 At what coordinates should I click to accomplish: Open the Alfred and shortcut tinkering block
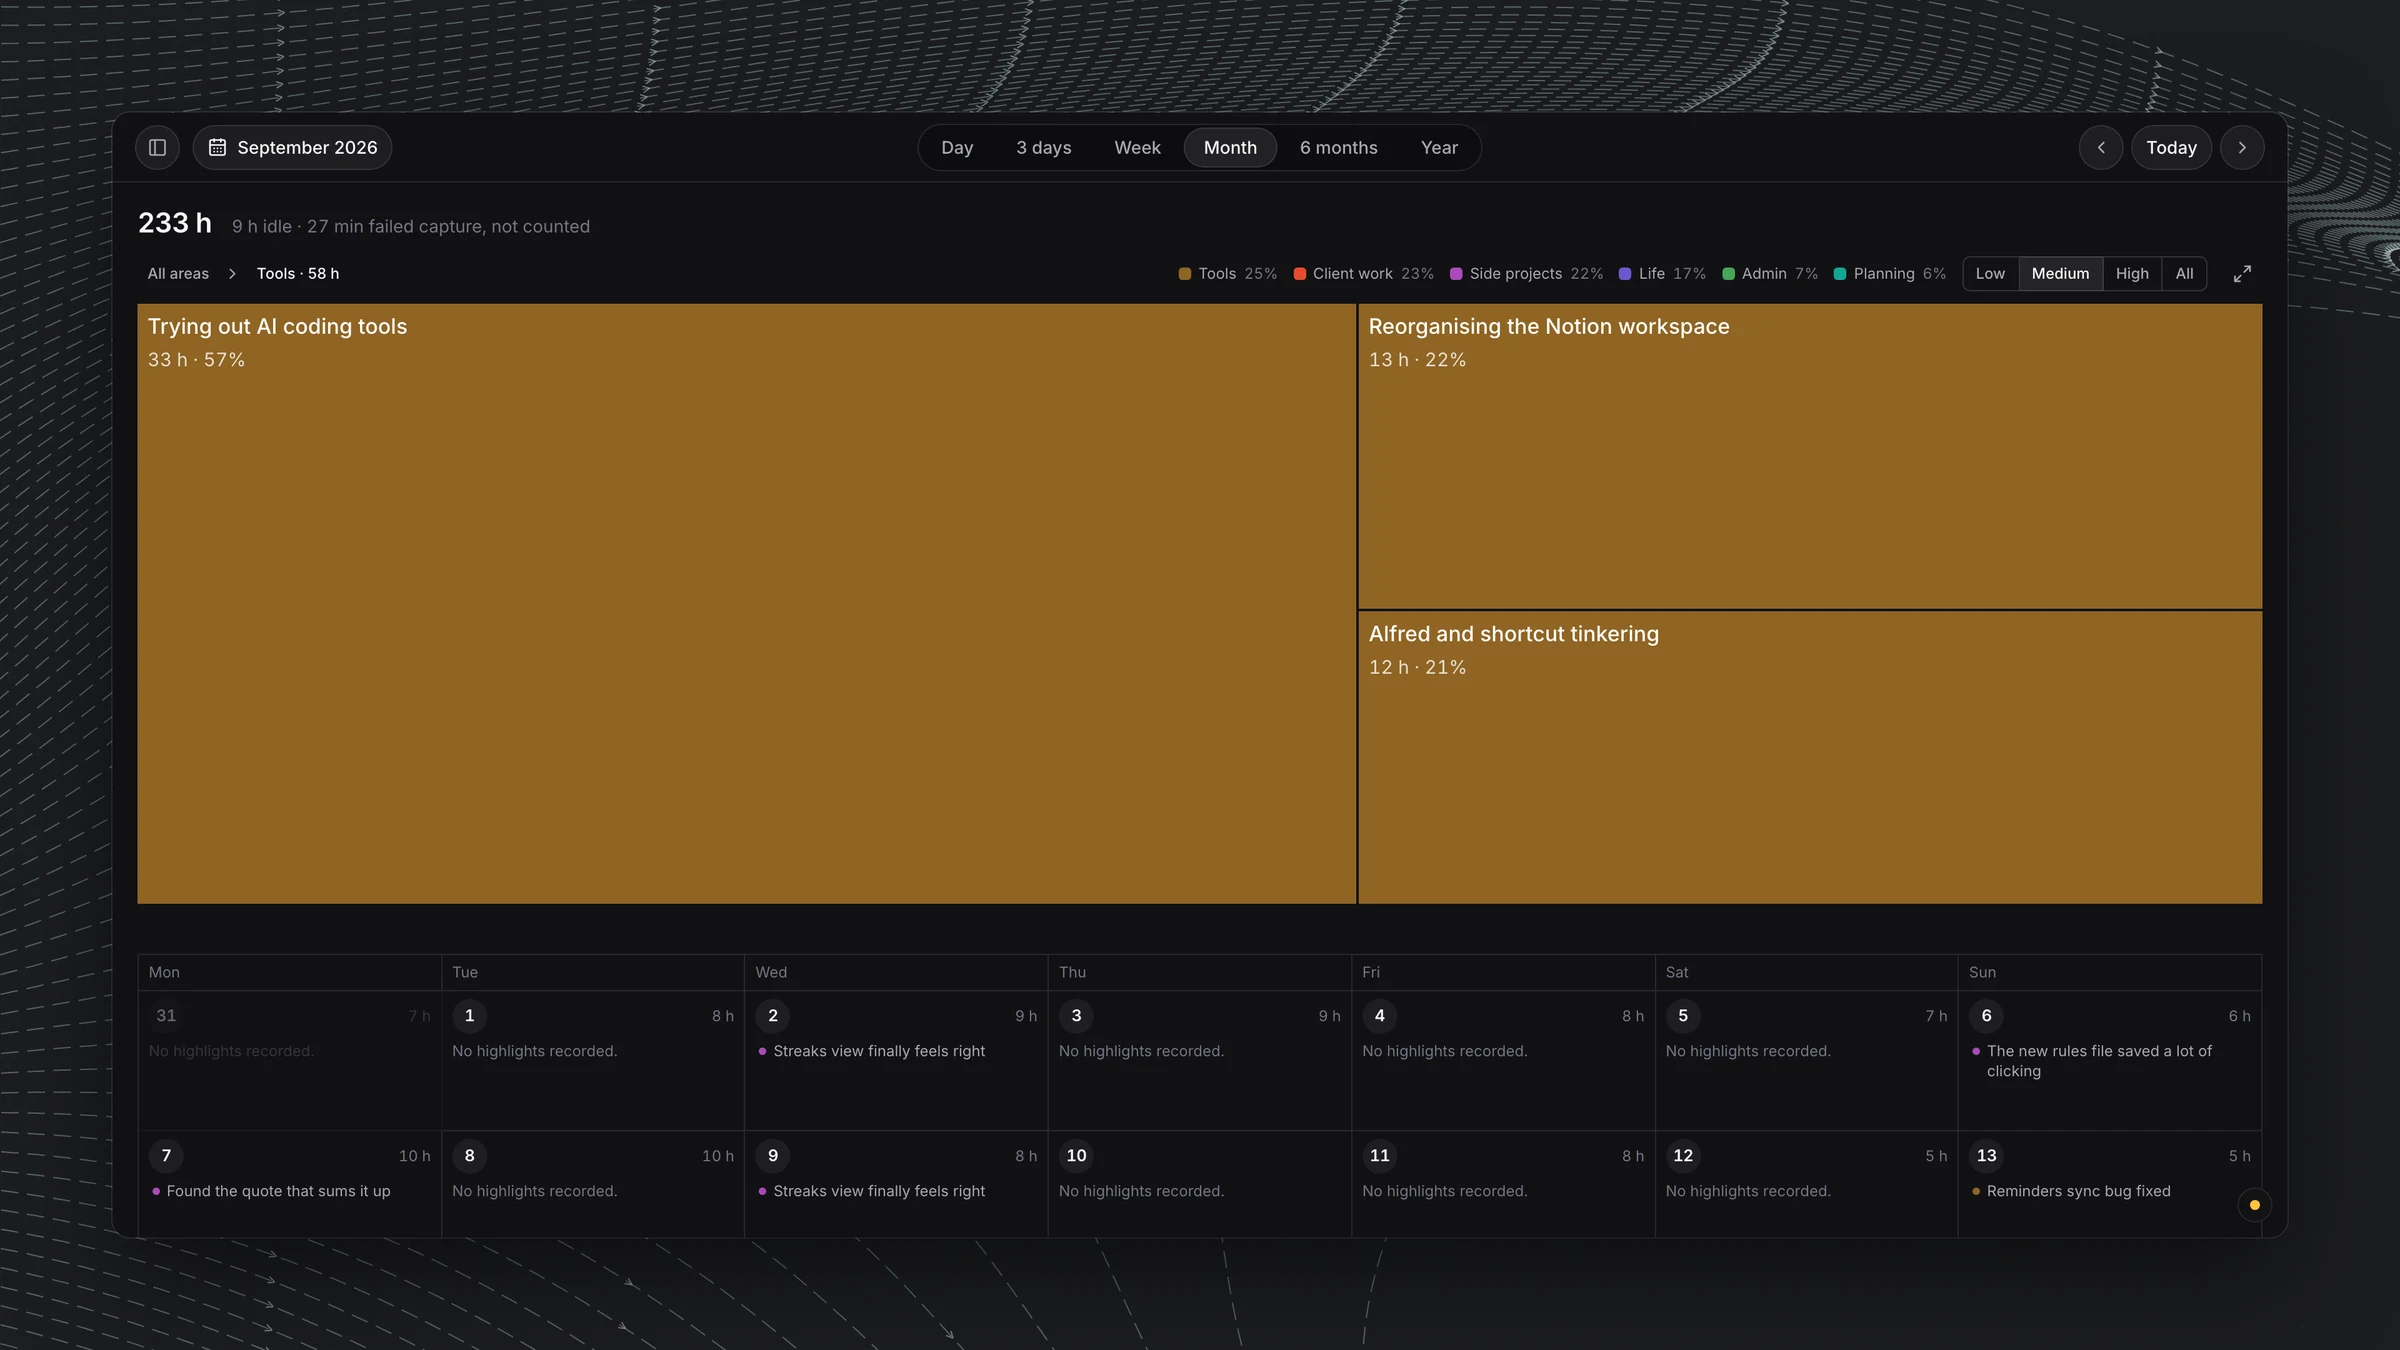point(1810,758)
